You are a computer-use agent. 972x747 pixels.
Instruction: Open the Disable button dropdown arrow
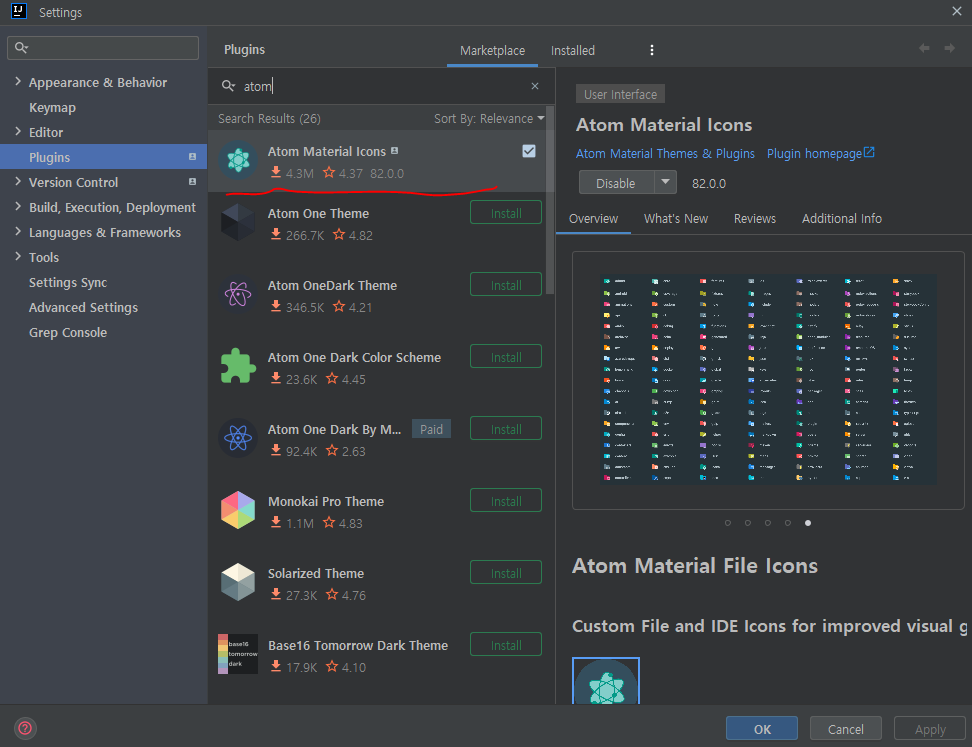coord(665,182)
